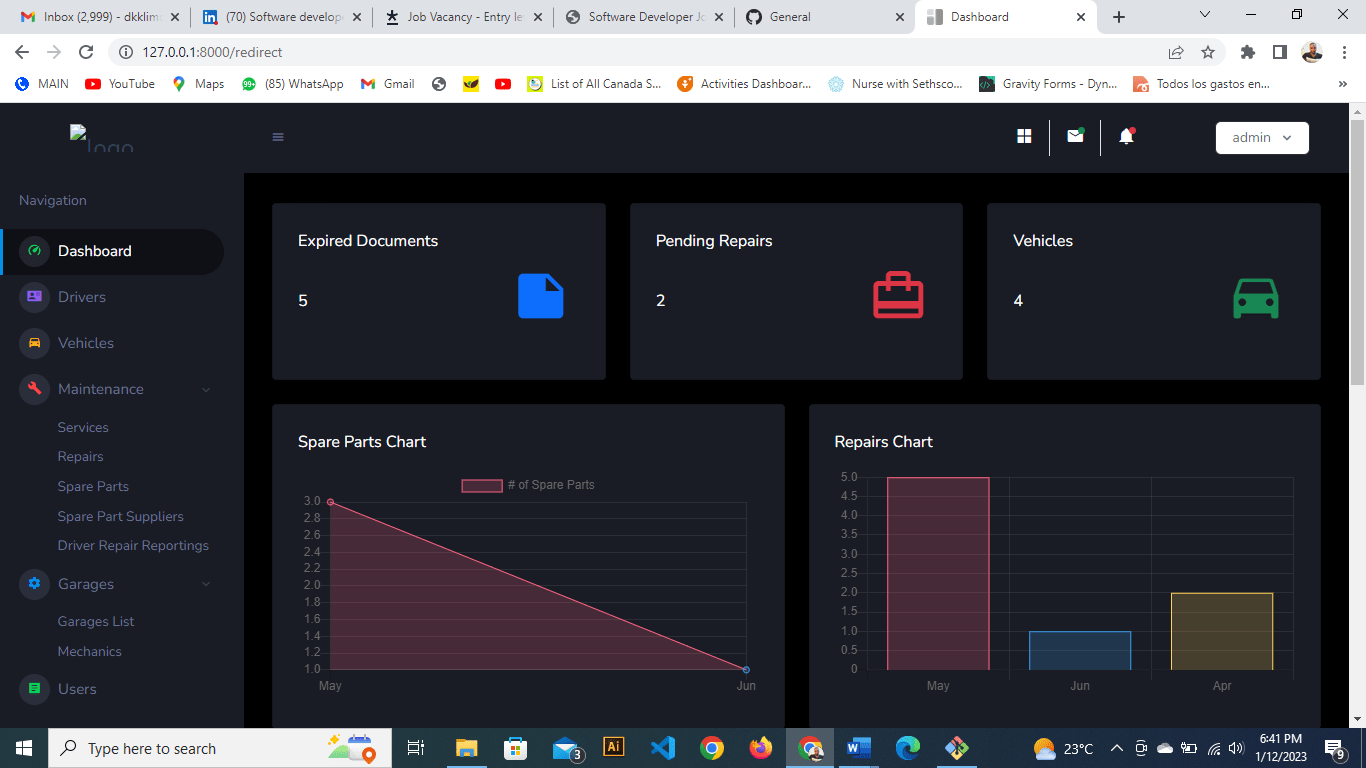Click the green car icon on Vehicles card
This screenshot has width=1366, height=768.
point(1255,296)
